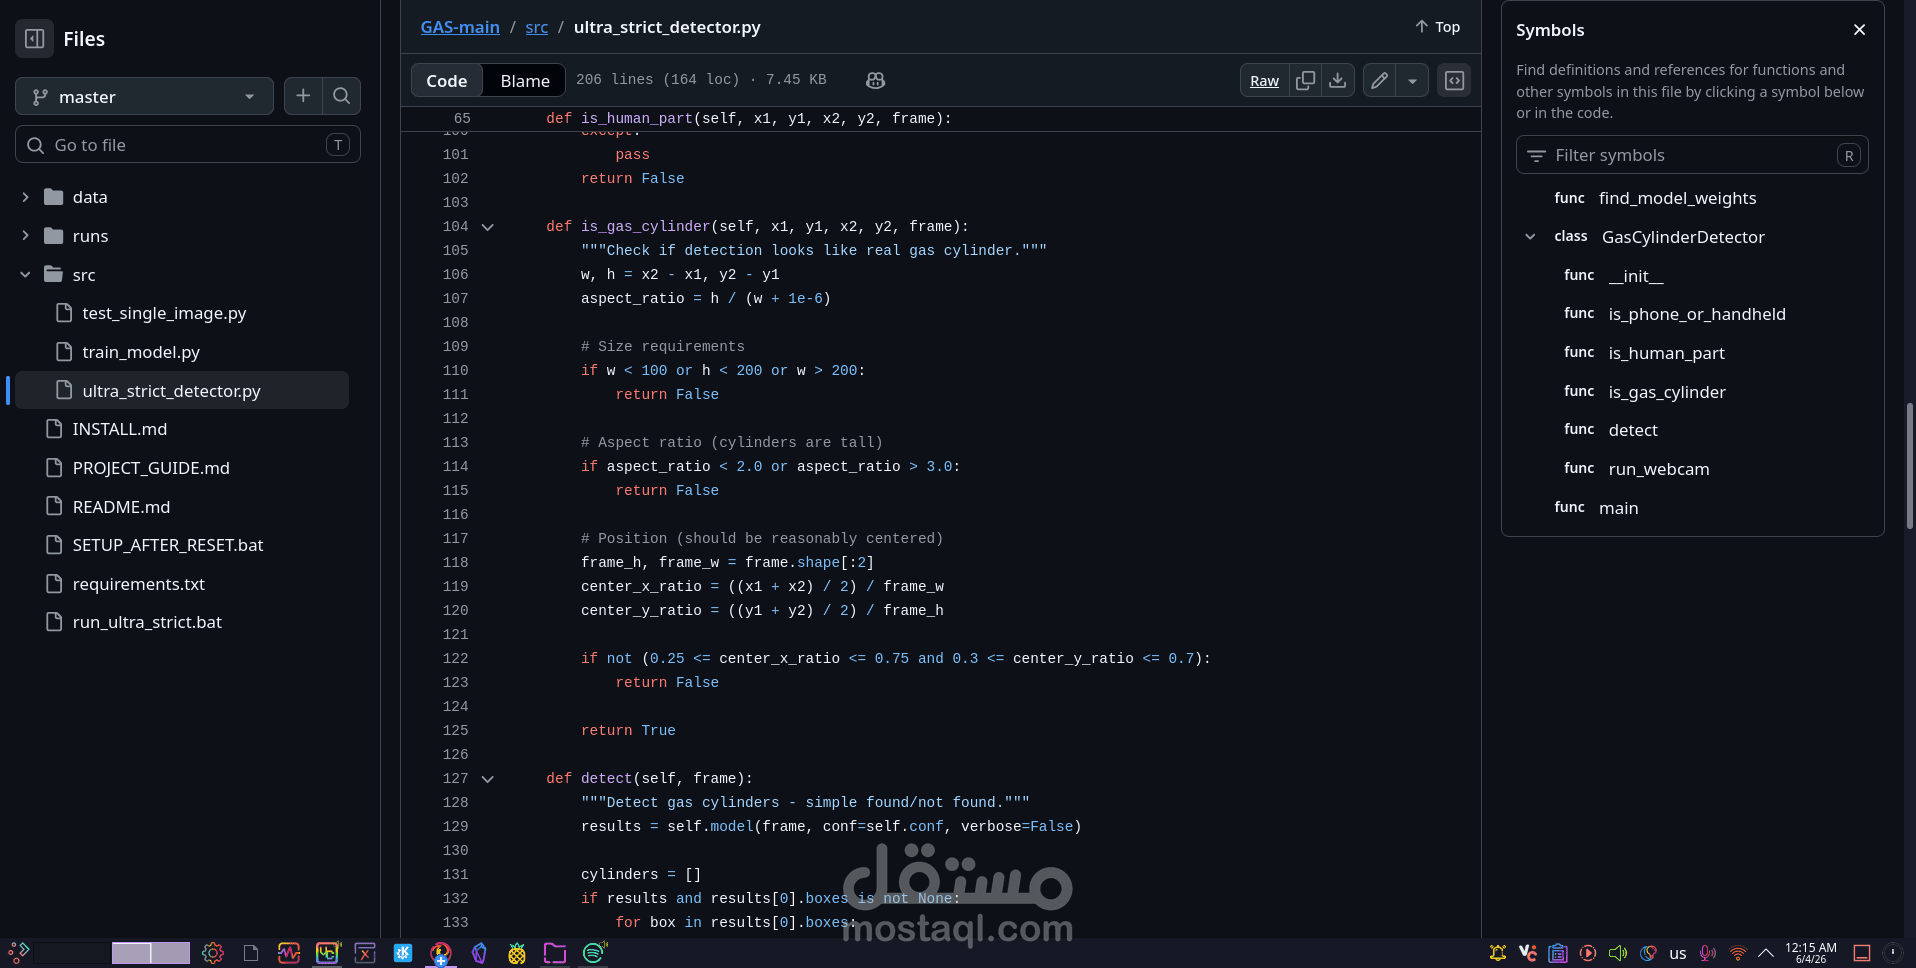The image size is (1916, 968).
Task: Show hidden system tray icons arrow
Action: tap(1766, 953)
